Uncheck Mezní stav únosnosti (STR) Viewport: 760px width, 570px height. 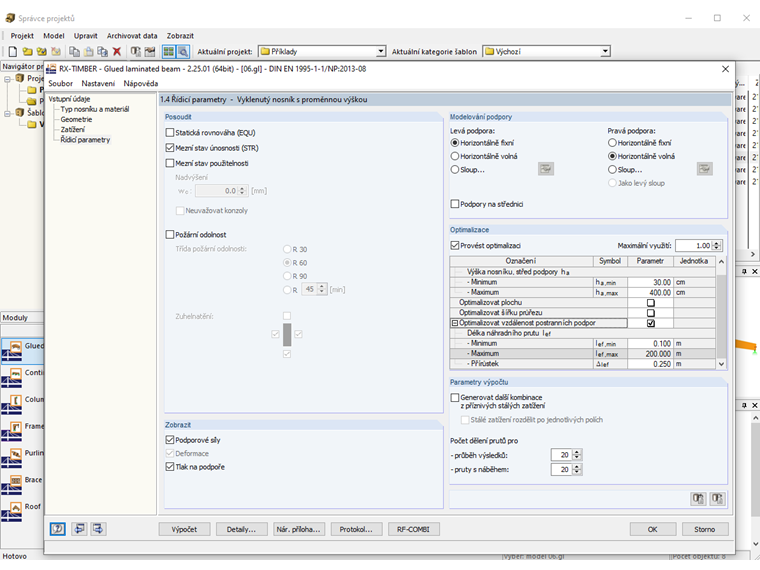click(x=170, y=148)
